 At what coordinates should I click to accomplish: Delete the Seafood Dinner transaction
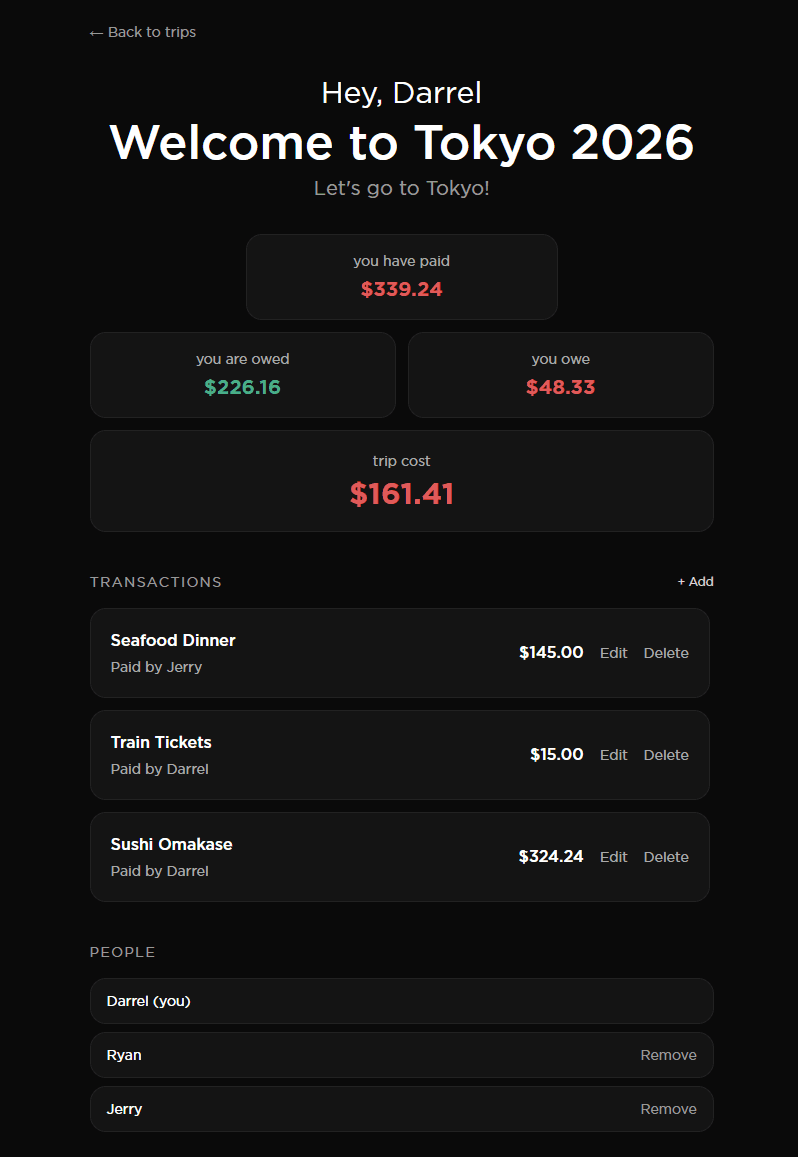[x=666, y=653]
